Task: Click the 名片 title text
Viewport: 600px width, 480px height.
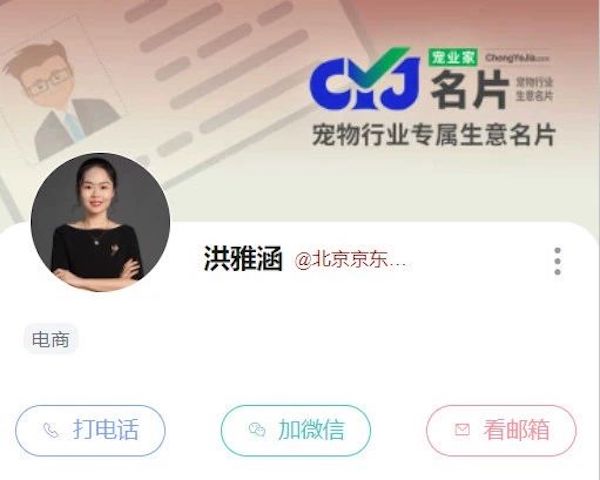Action: tap(470, 89)
